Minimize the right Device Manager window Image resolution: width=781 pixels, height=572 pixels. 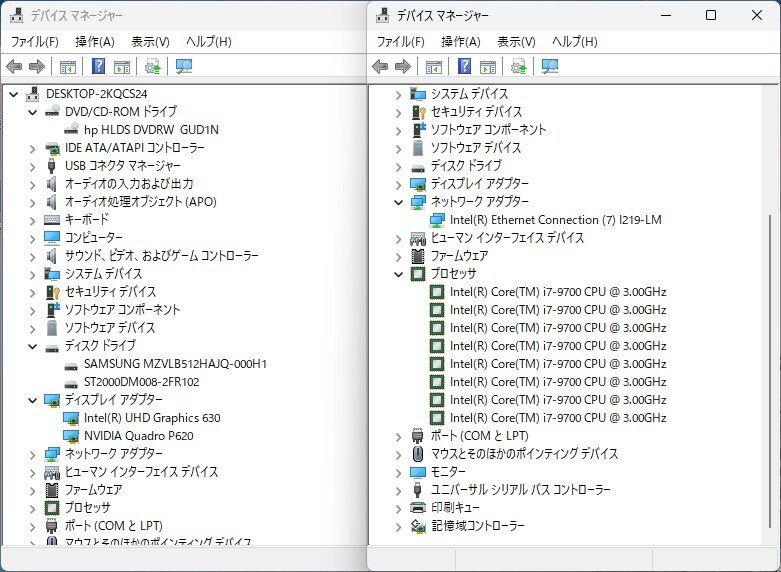[666, 15]
